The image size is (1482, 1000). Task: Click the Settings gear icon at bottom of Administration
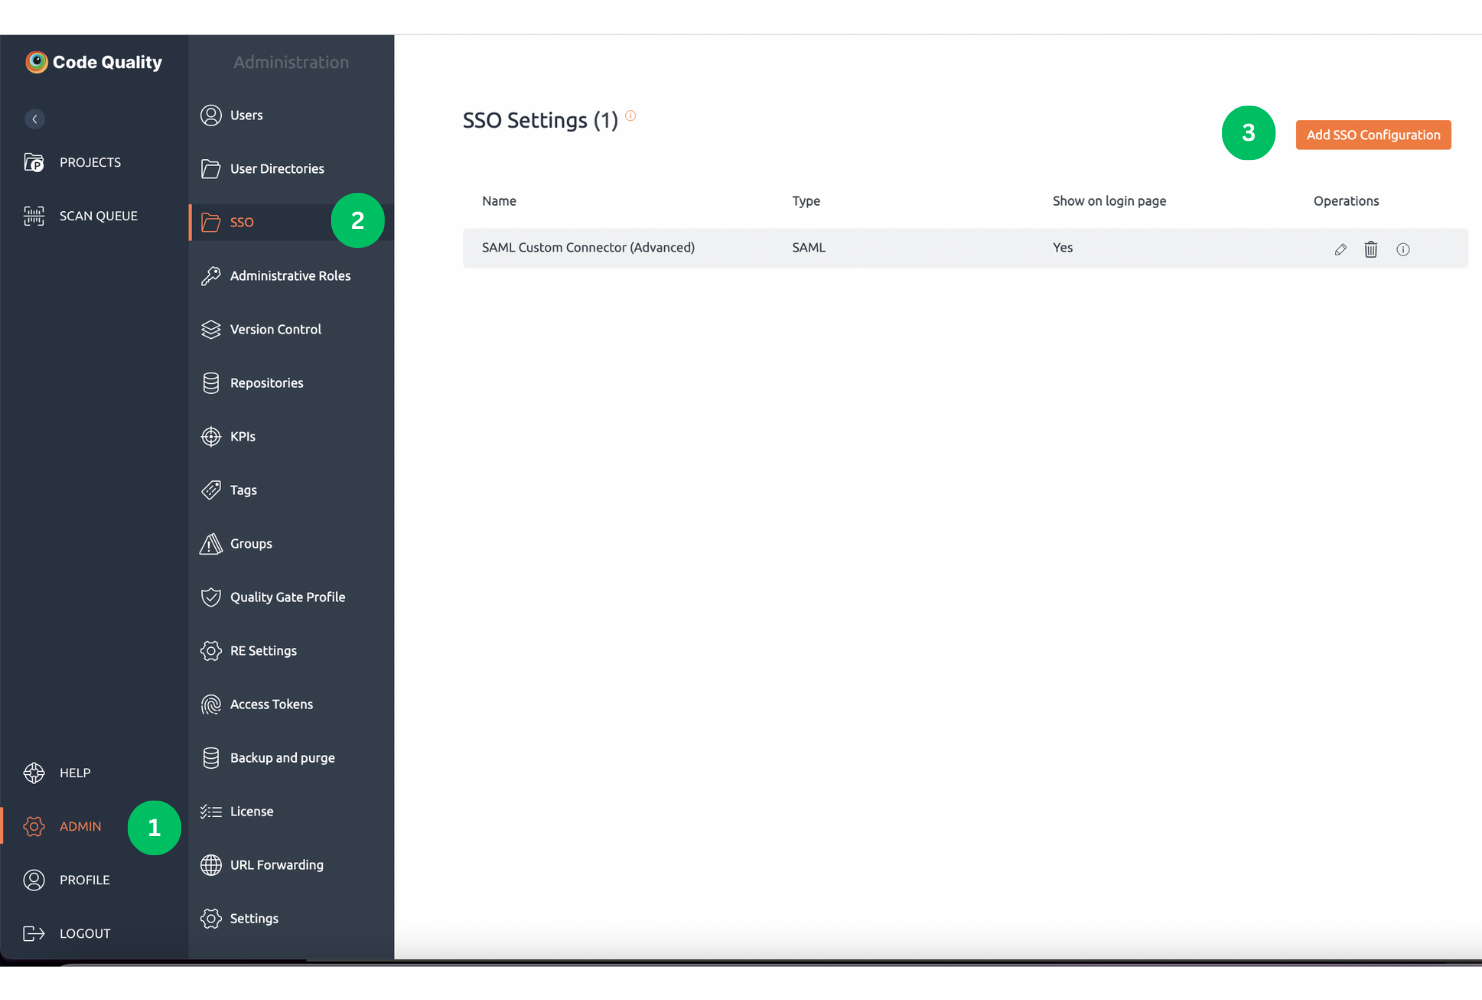(x=211, y=918)
